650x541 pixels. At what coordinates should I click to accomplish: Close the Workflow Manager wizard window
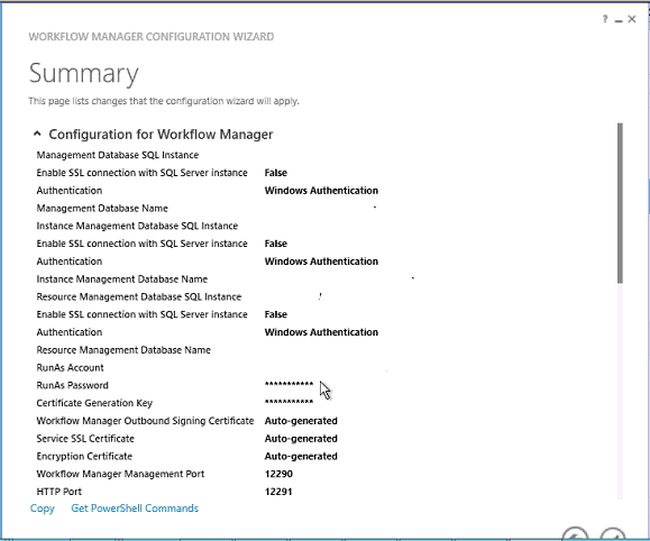632,19
